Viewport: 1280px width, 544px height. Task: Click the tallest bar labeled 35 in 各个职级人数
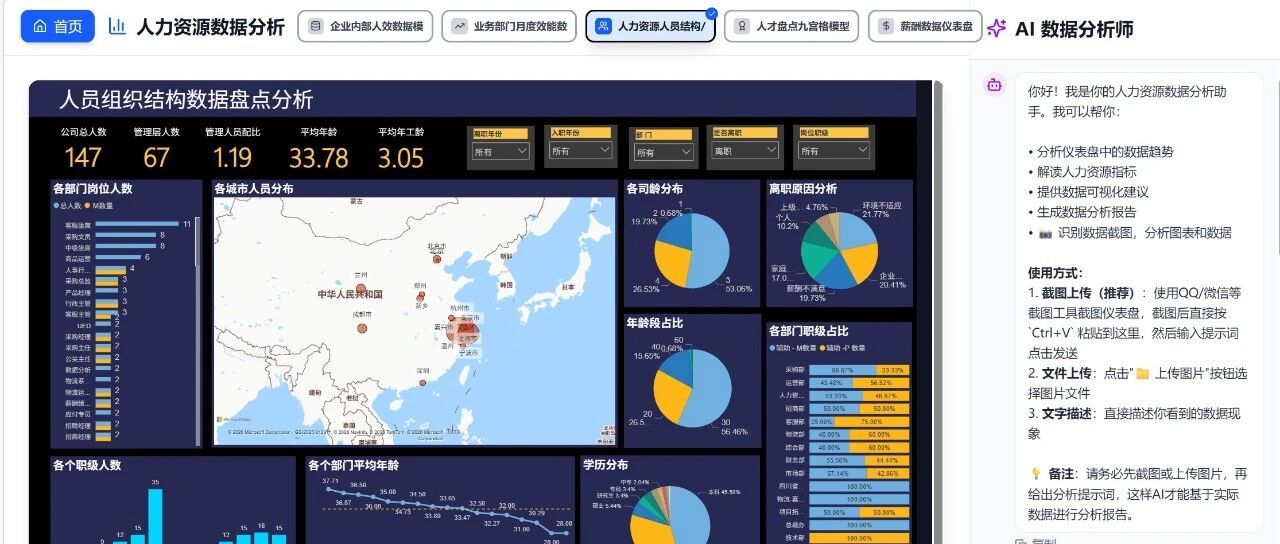pyautogui.click(x=155, y=516)
